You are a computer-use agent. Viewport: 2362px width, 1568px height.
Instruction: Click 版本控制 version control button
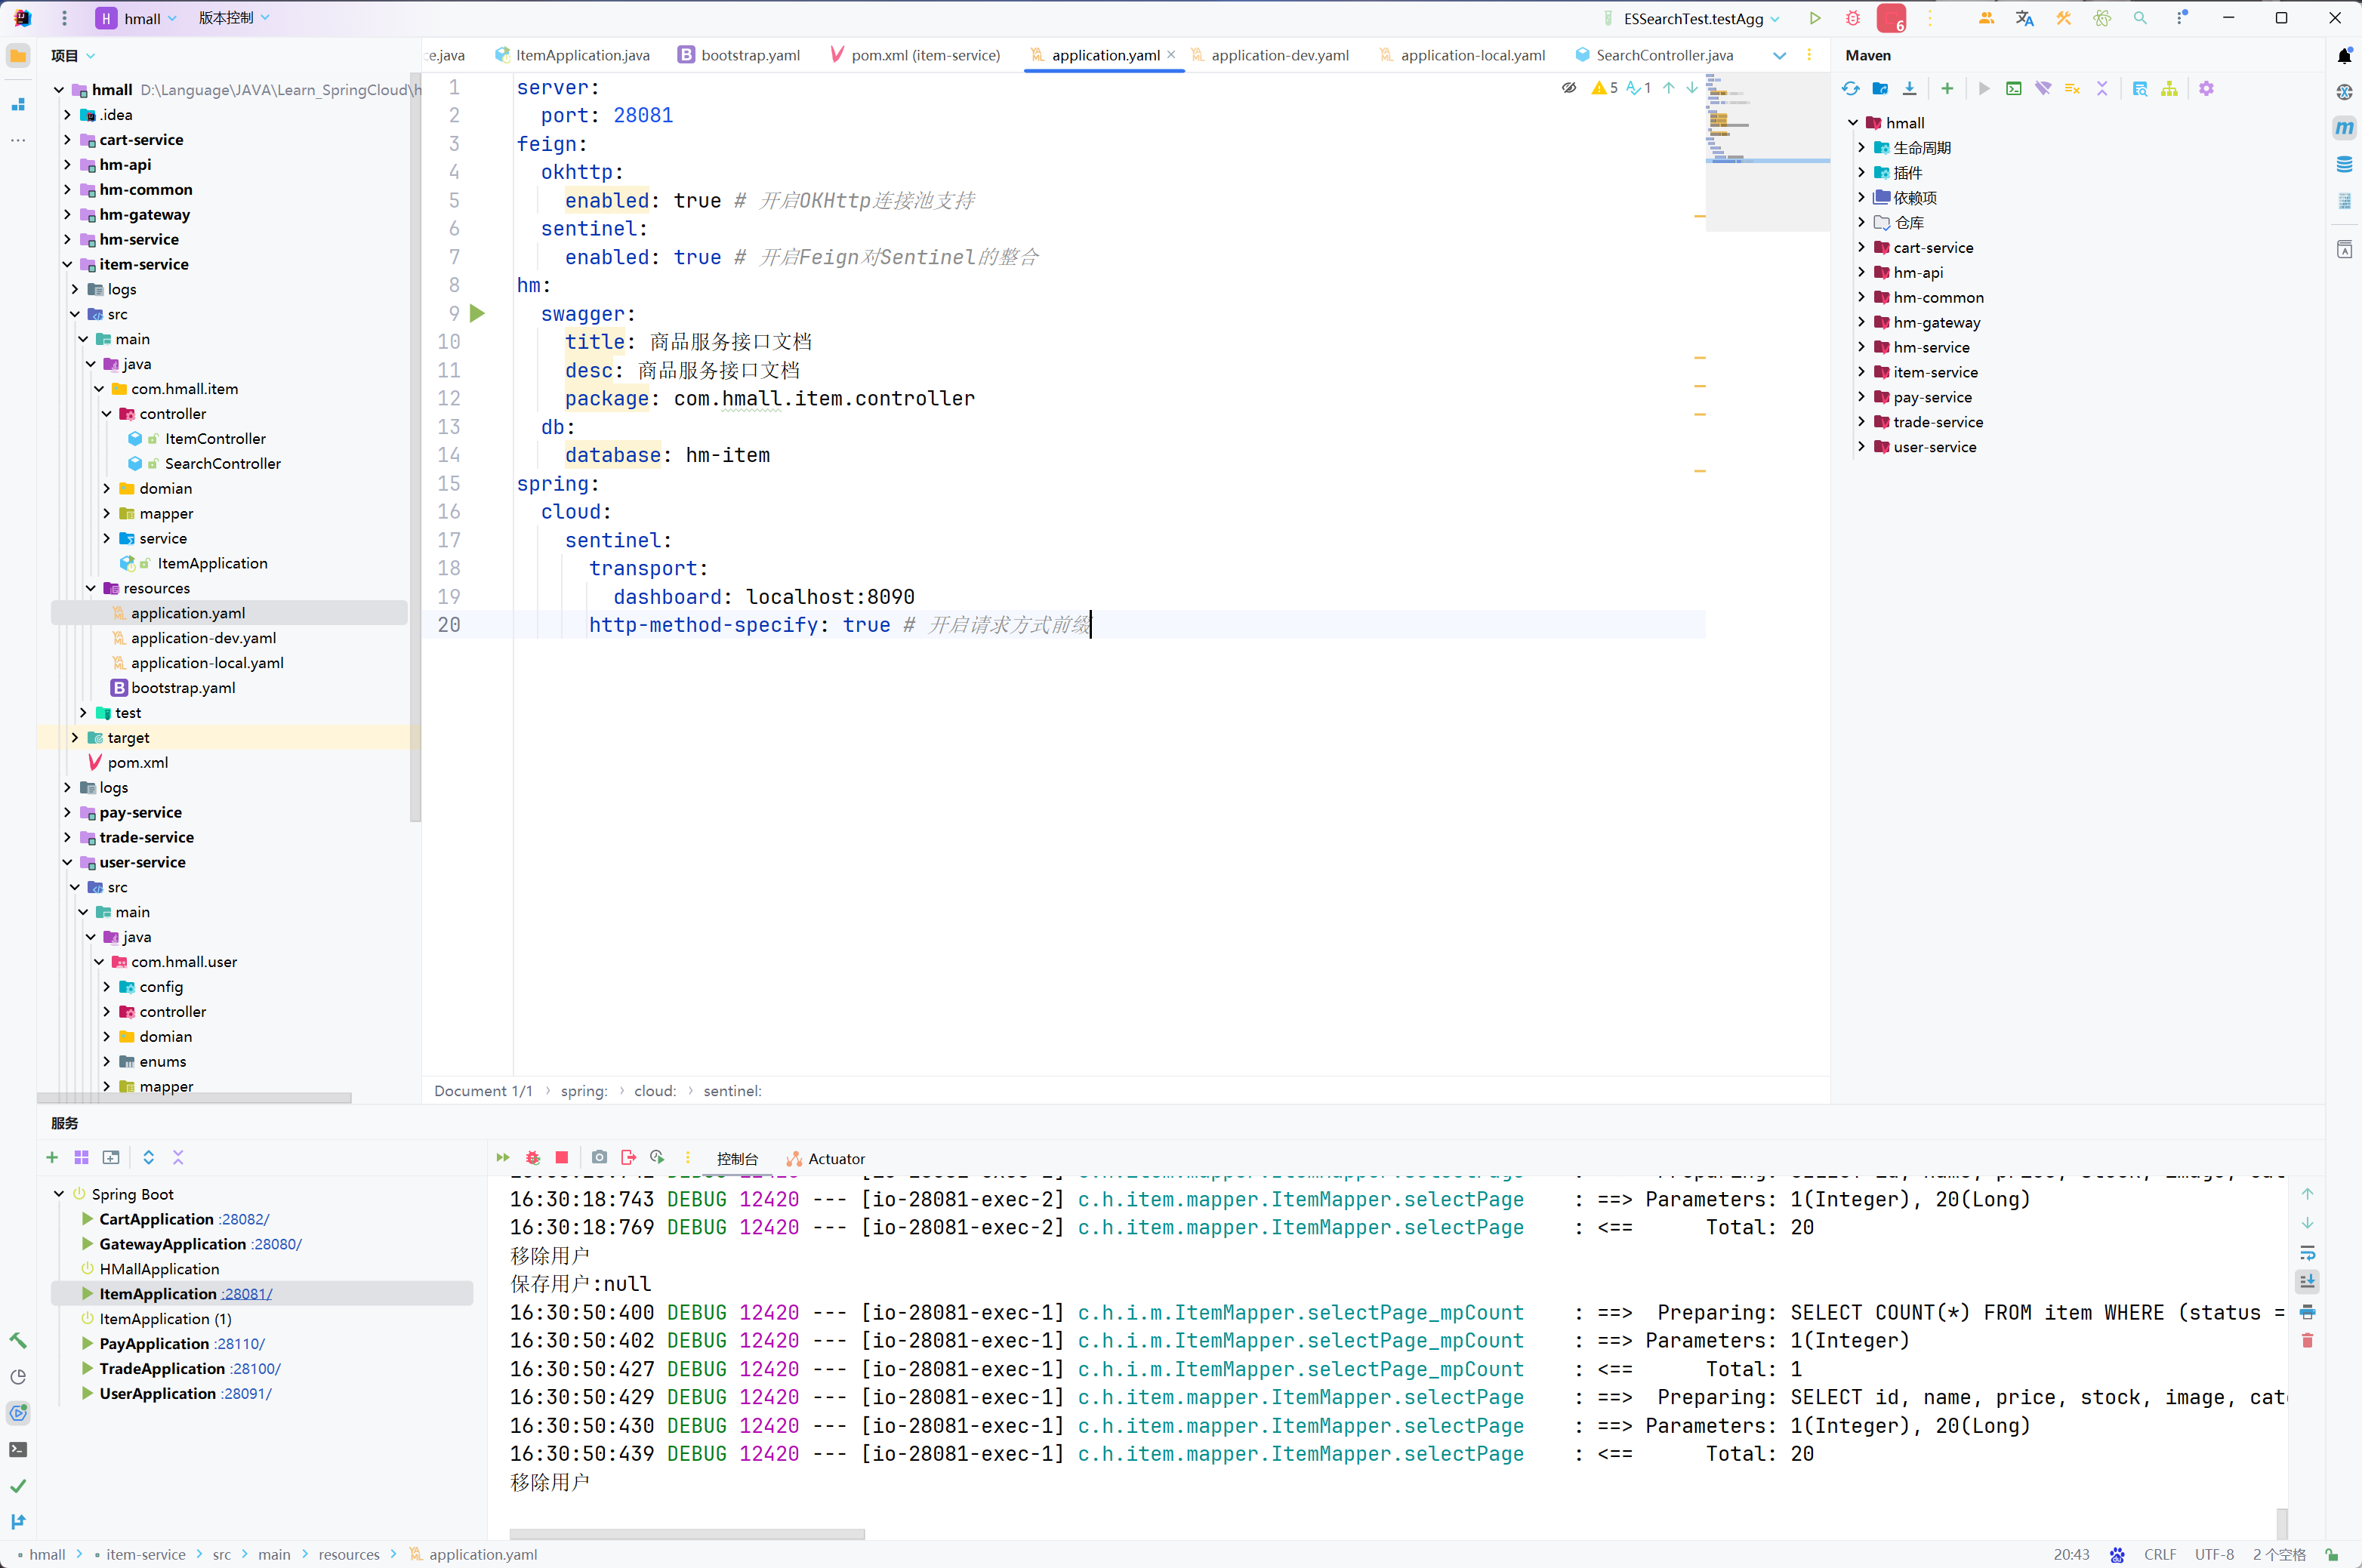click(226, 18)
